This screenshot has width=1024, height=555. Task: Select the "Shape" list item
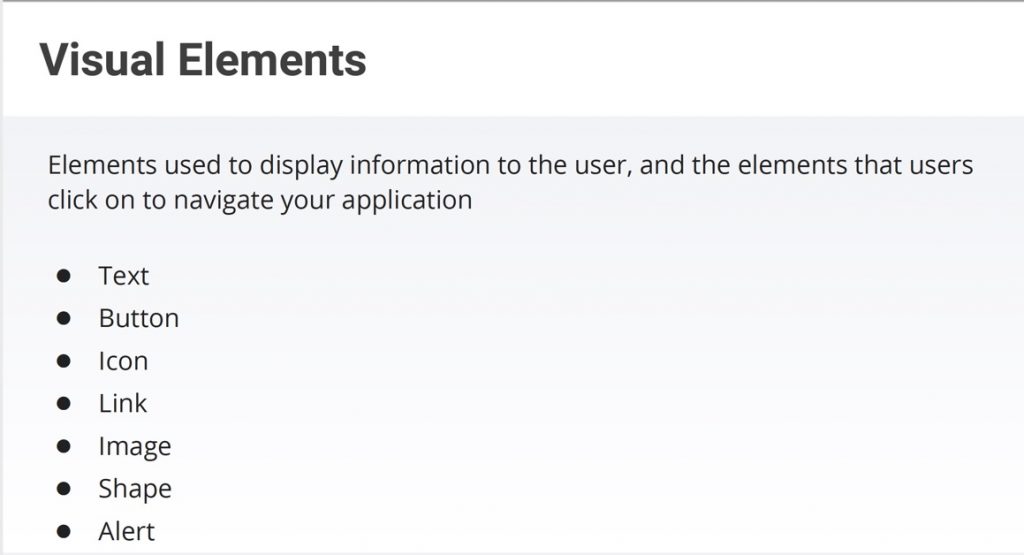coord(135,489)
